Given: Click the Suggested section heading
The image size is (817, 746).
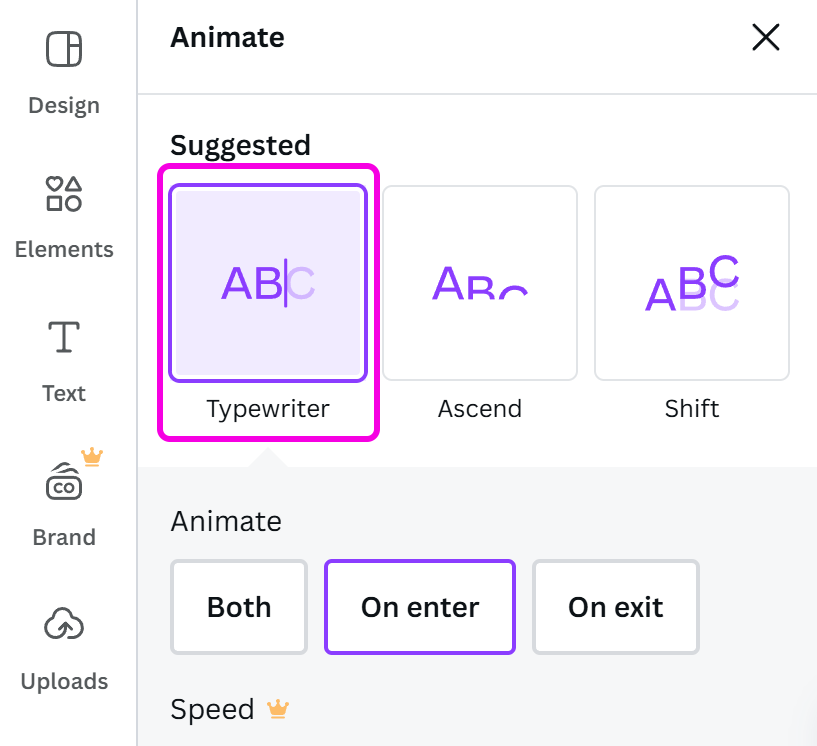Looking at the screenshot, I should pos(240,145).
